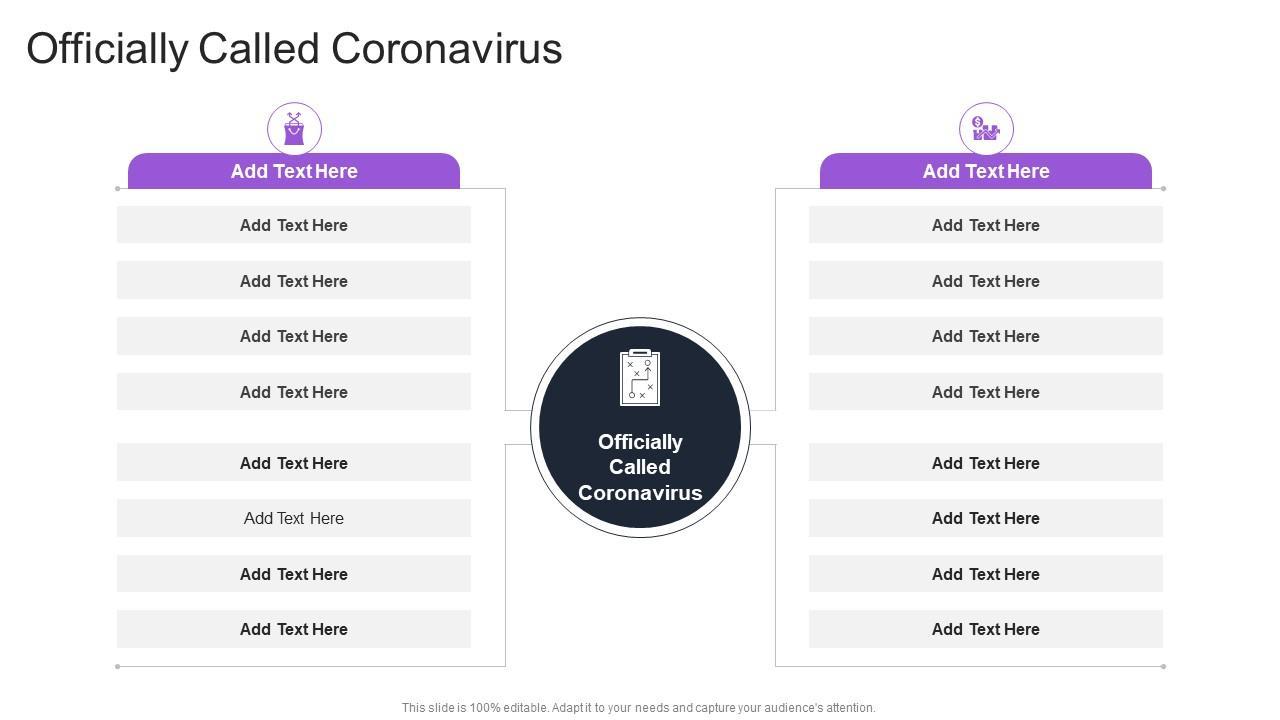The width and height of the screenshot is (1280, 720).
Task: Click the seventh gray text box in left column
Action: pos(294,574)
